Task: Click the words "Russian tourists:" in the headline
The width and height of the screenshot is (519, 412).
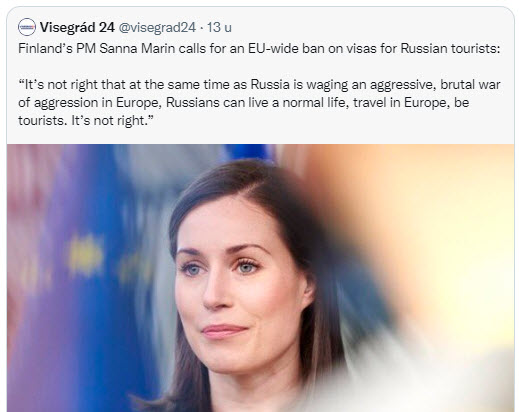Action: [450, 49]
